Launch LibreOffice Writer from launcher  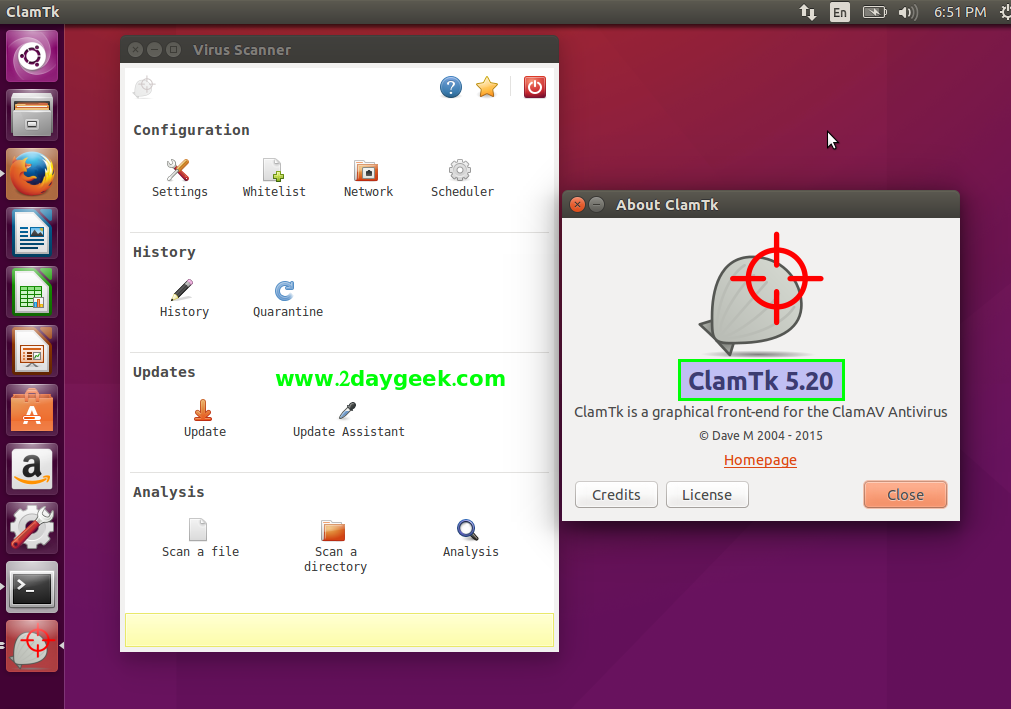(x=32, y=233)
